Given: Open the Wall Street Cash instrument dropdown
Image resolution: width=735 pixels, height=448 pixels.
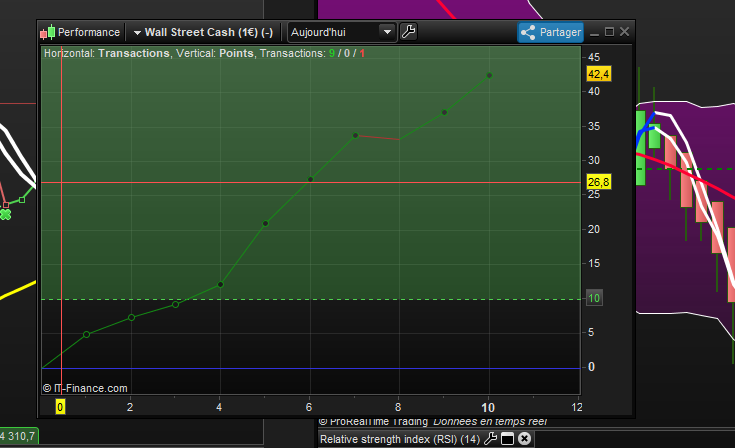Looking at the screenshot, I should 203,32.
